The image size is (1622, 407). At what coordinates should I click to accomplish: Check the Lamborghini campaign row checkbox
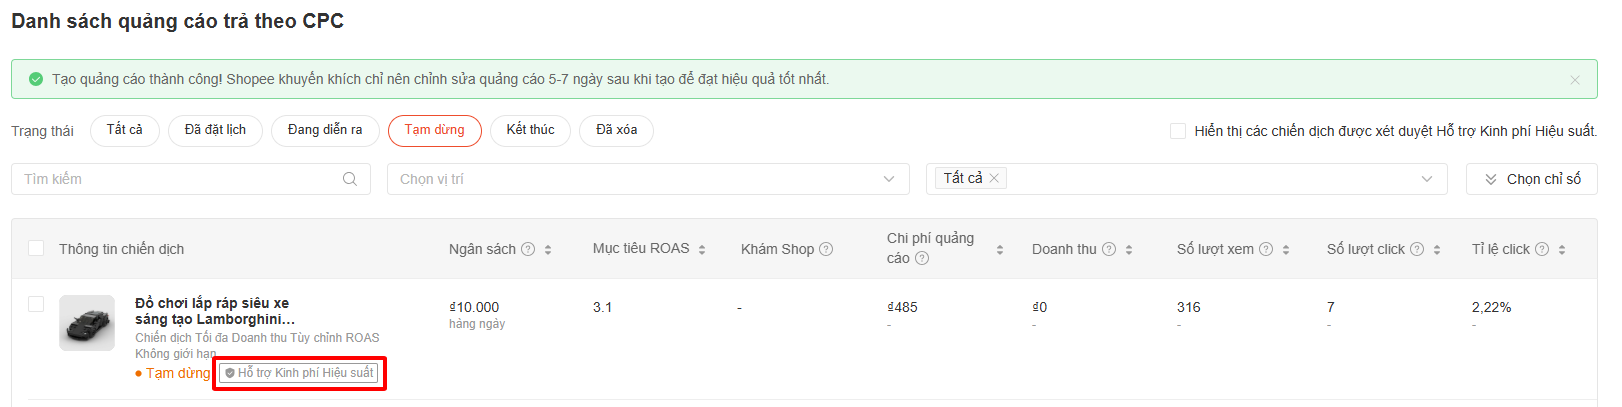36,304
